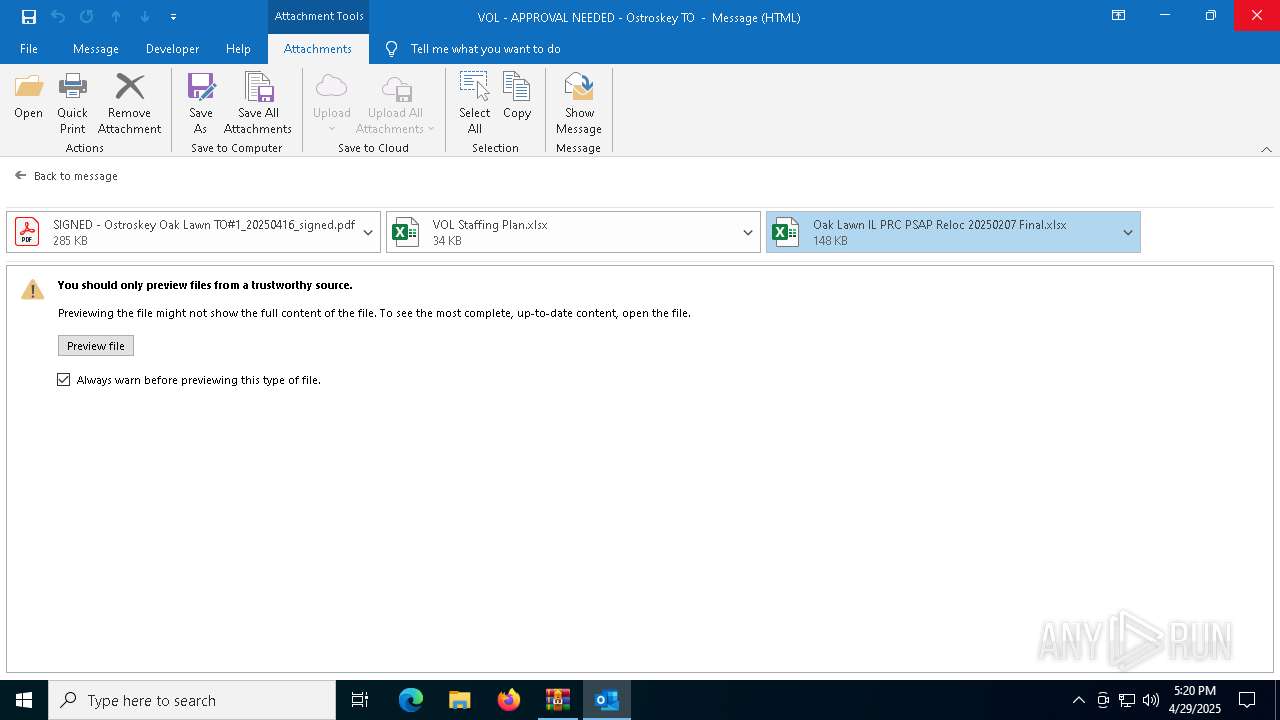Click the Excel icon of VOL Staffing Plan
1280x720 pixels.
(405, 232)
